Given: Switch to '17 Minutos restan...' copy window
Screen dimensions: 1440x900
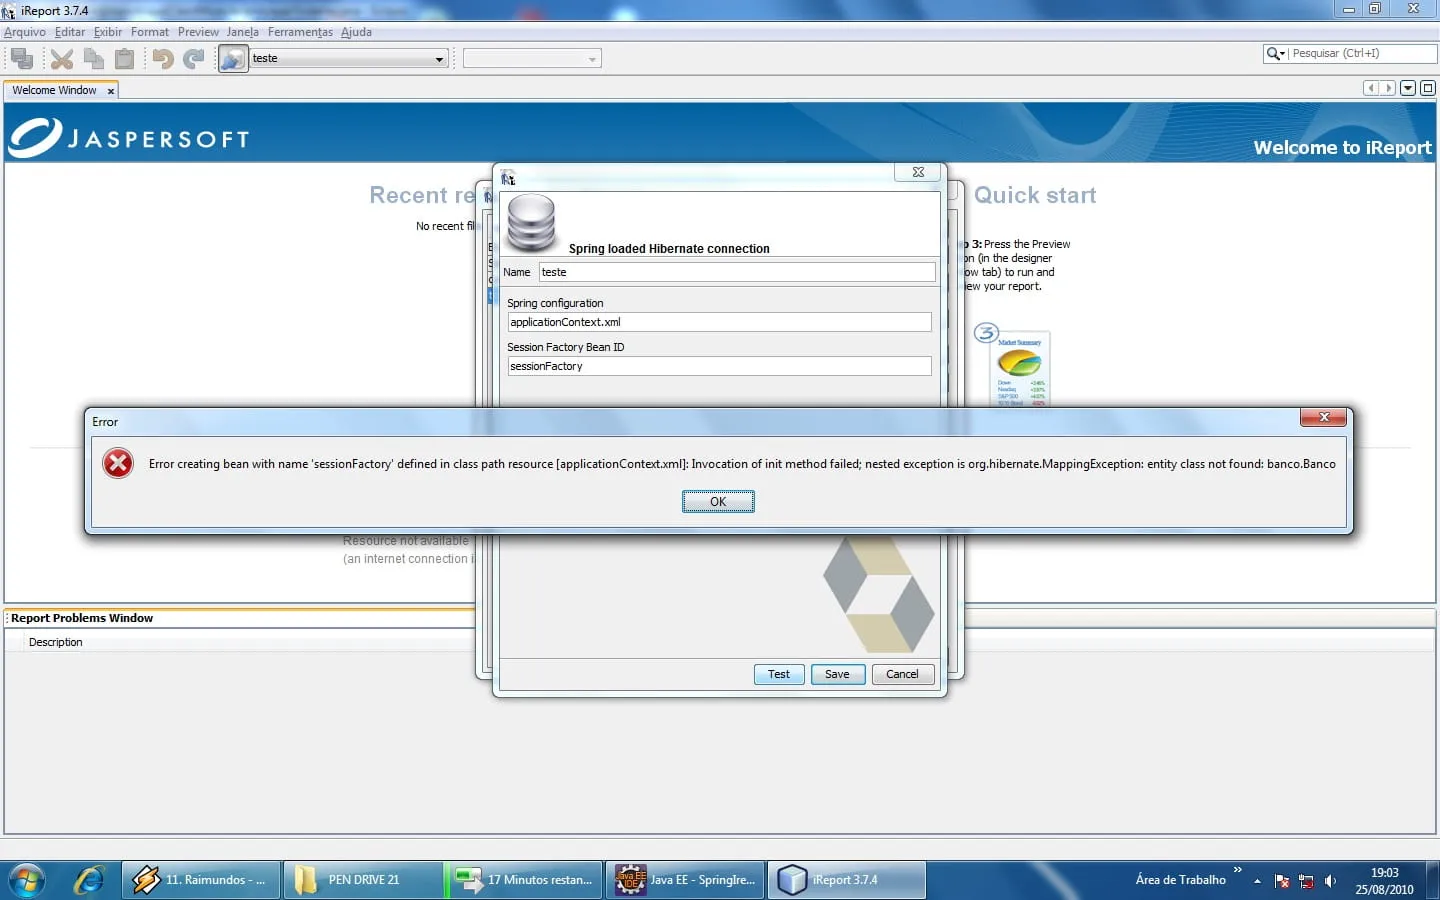Looking at the screenshot, I should (x=523, y=880).
